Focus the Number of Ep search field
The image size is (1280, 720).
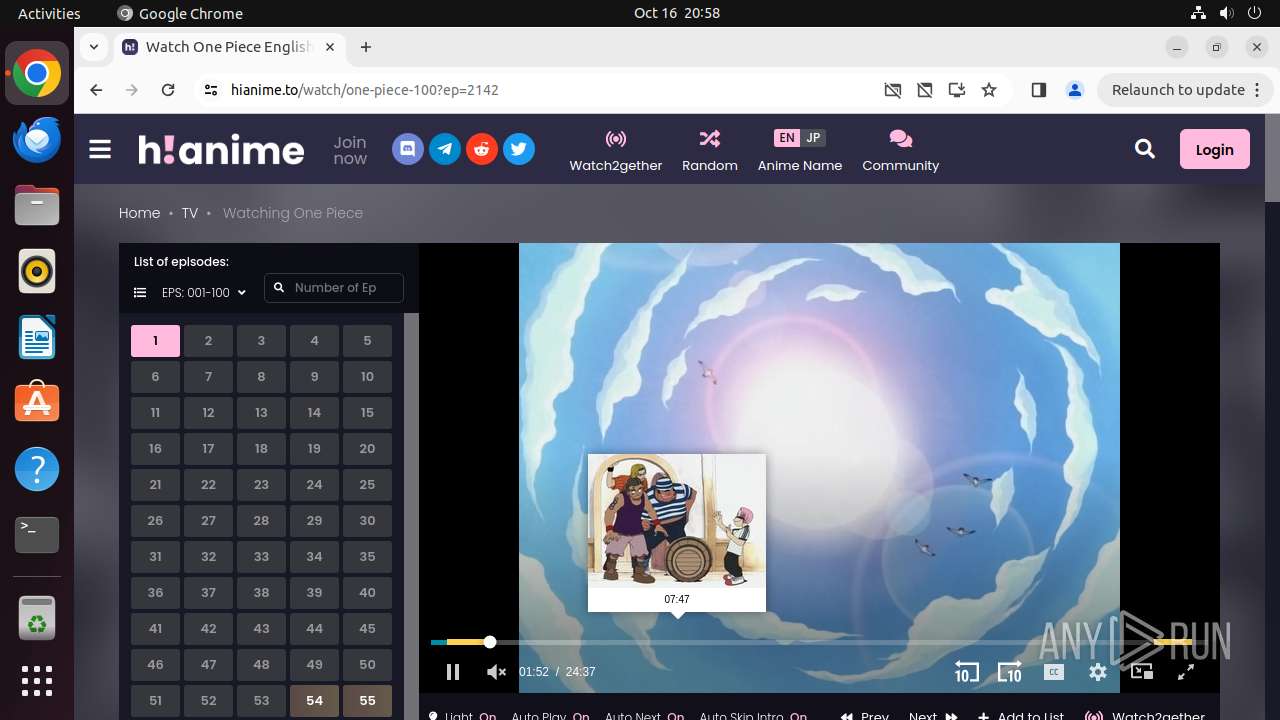click(x=334, y=288)
